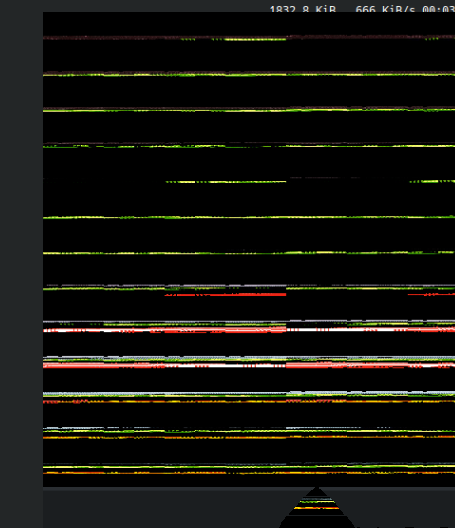This screenshot has width=455, height=528.
Task: Click the 1832.8 KiB transferred size readout
Action: tap(303, 9)
